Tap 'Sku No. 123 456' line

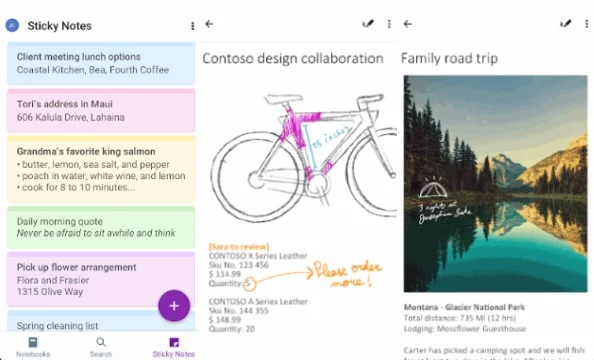click(238, 265)
